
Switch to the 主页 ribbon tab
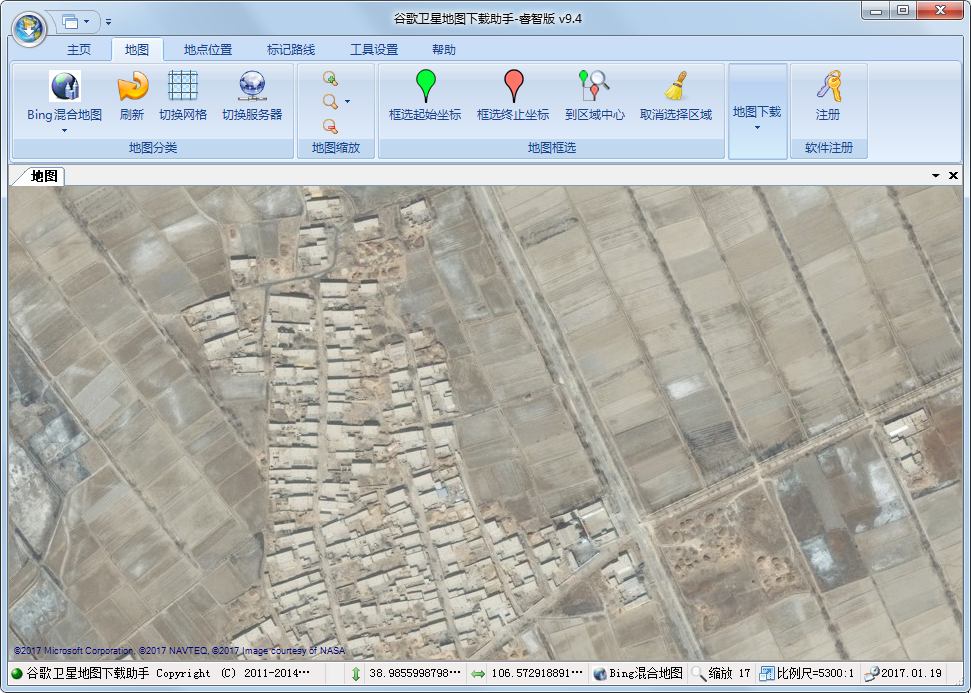[x=79, y=50]
